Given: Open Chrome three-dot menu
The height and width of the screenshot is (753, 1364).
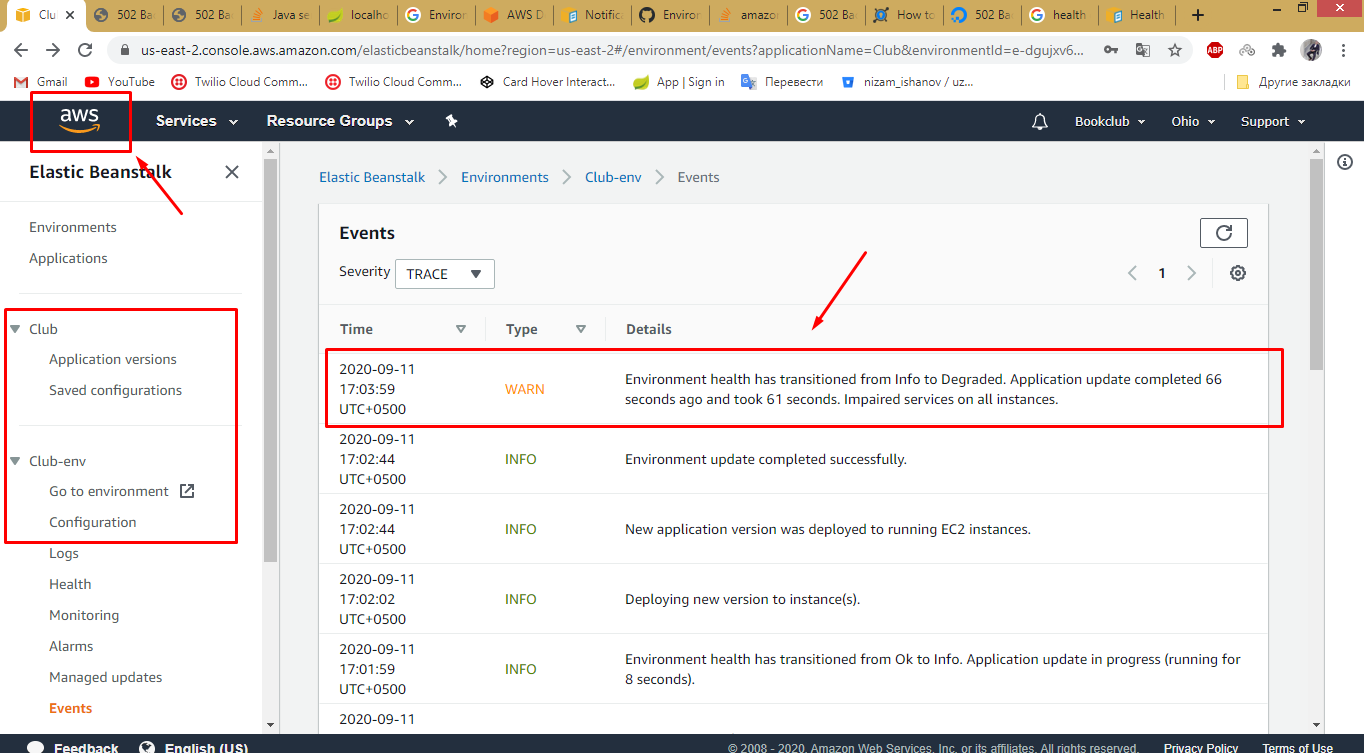Looking at the screenshot, I should [1342, 50].
